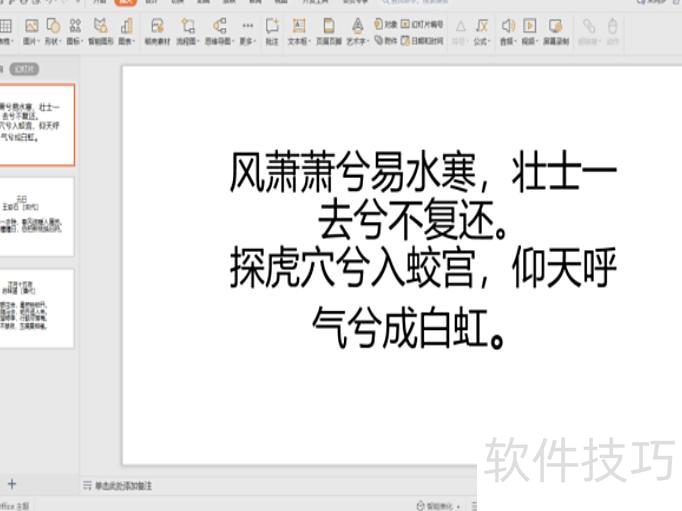Insert an attachment via 附件
Screen dimensions: 682x511
pos(386,40)
